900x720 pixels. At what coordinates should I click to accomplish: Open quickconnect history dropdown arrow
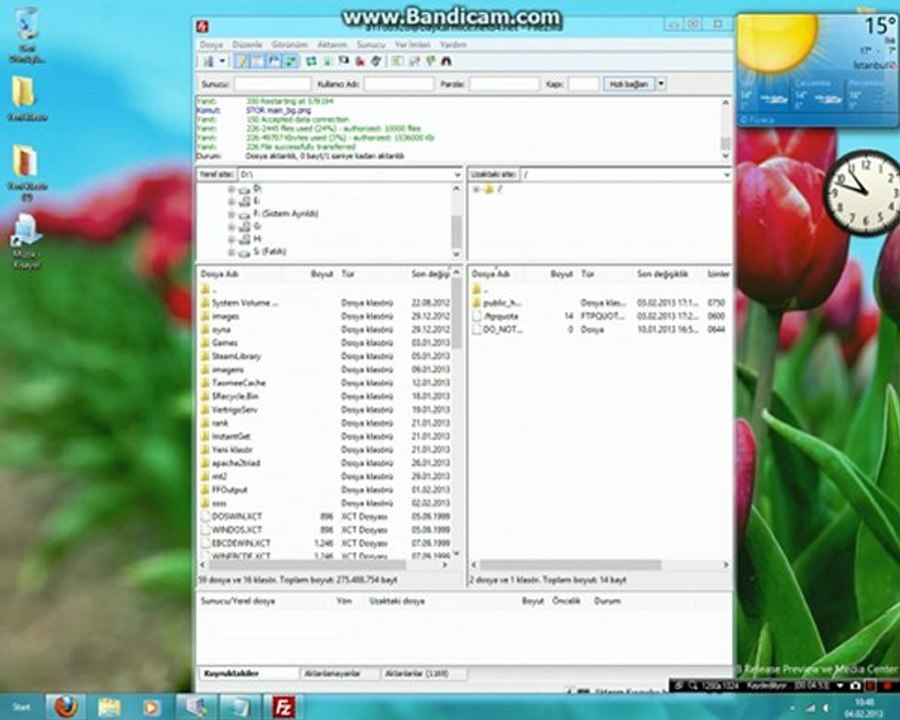(661, 84)
